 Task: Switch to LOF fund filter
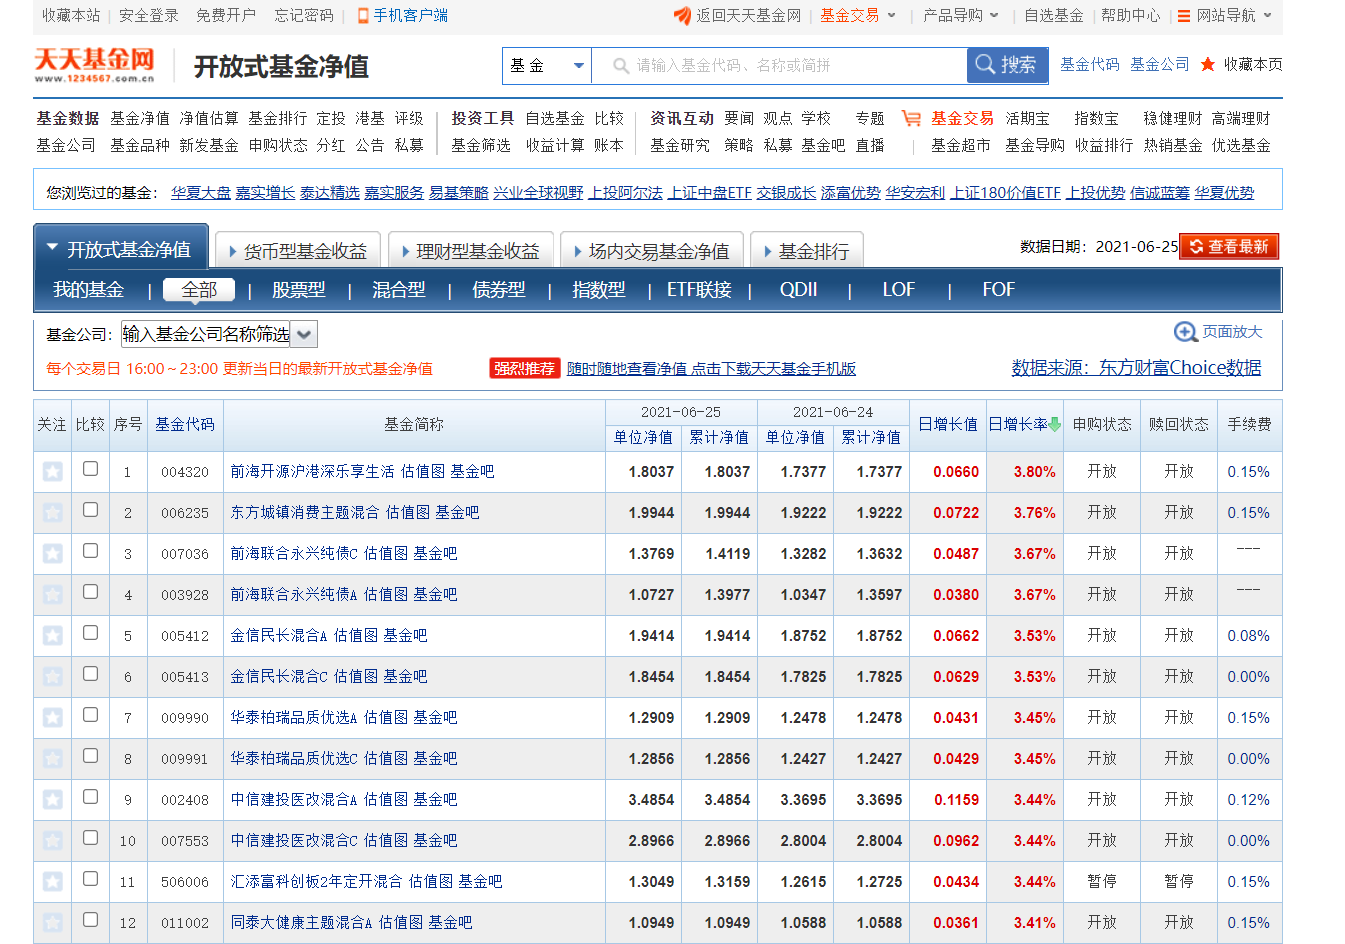899,290
